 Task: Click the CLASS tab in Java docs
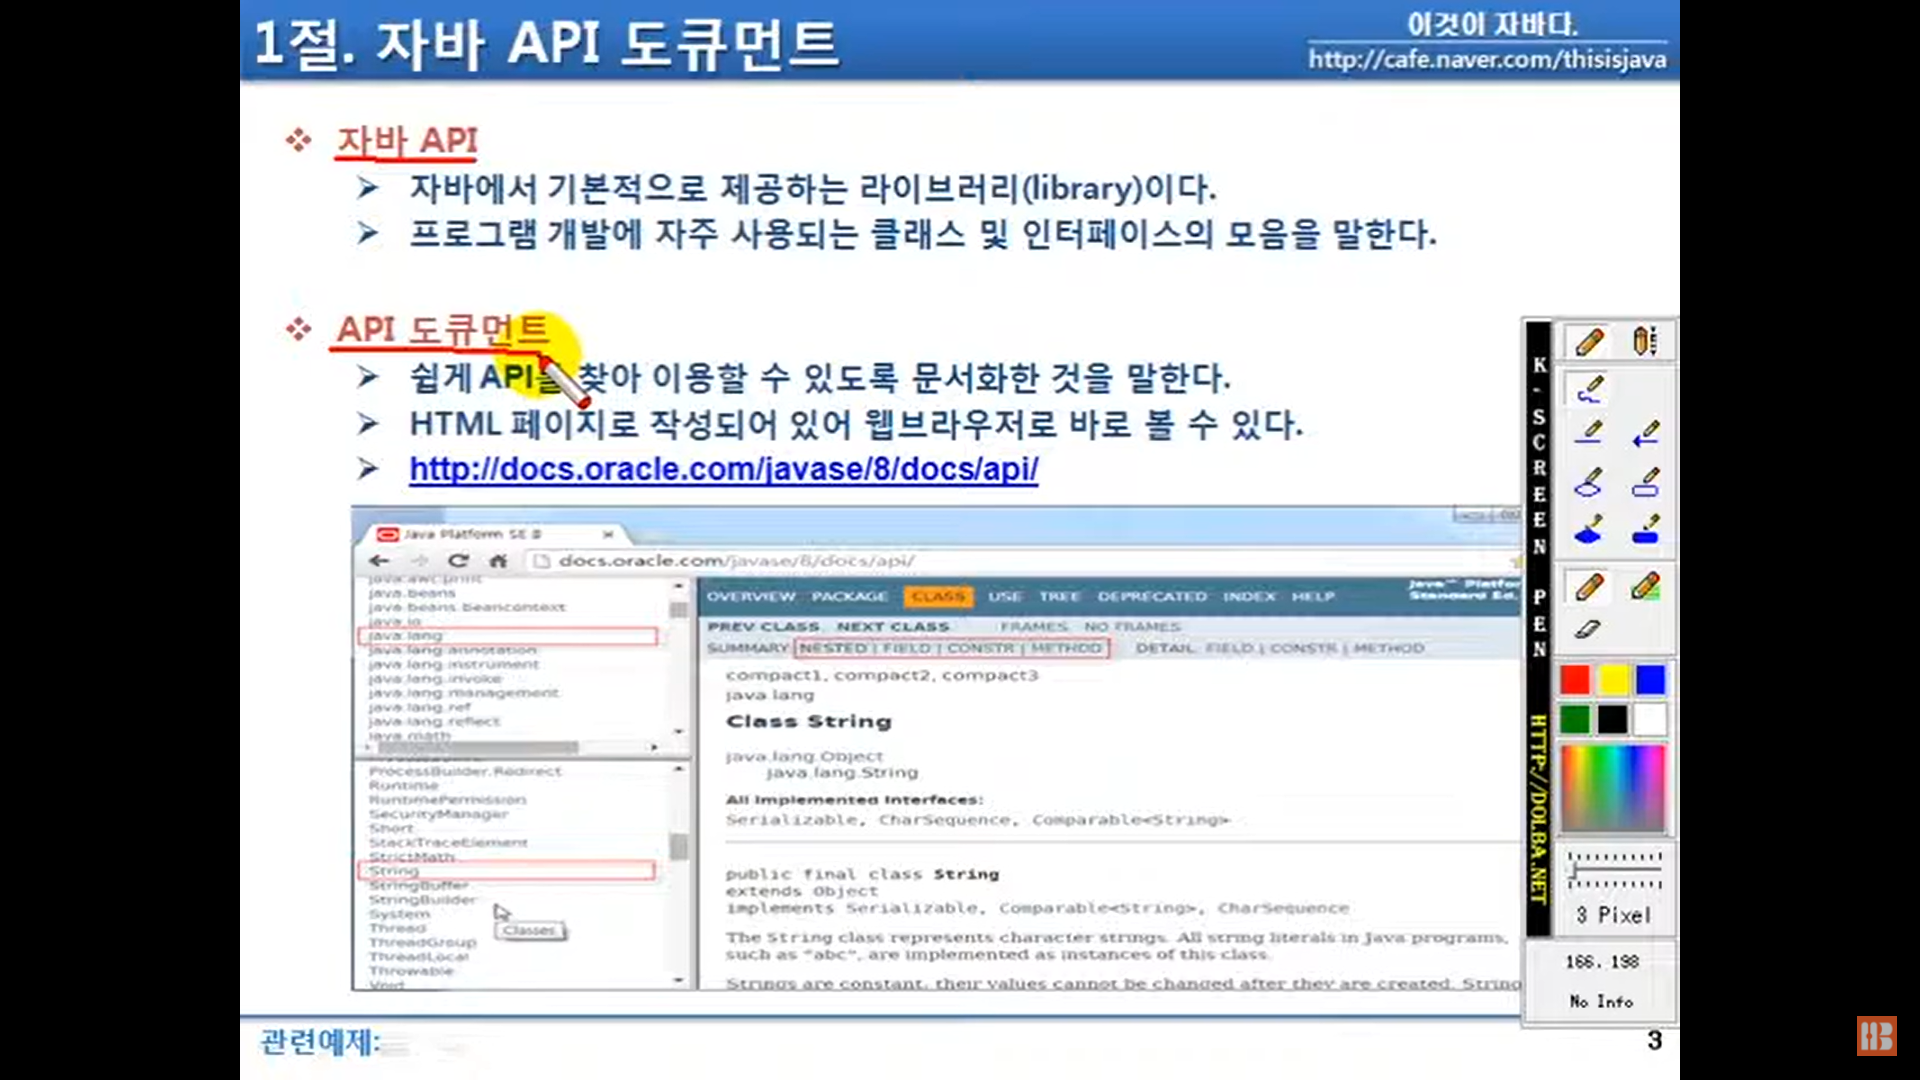click(x=938, y=596)
